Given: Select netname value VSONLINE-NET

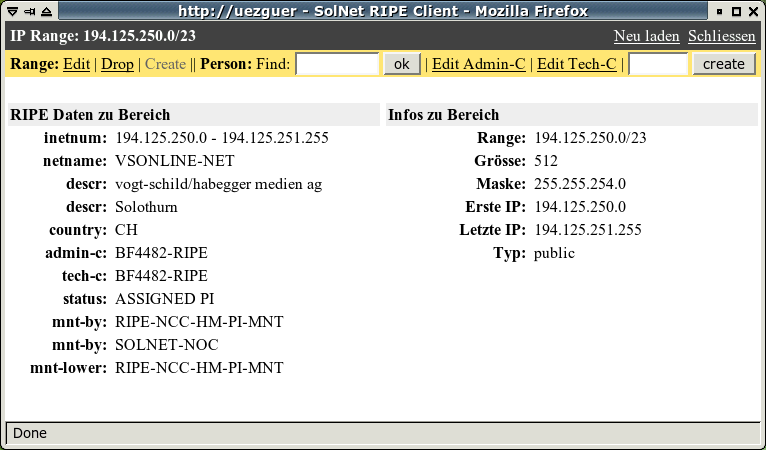Looking at the screenshot, I should click(175, 161).
